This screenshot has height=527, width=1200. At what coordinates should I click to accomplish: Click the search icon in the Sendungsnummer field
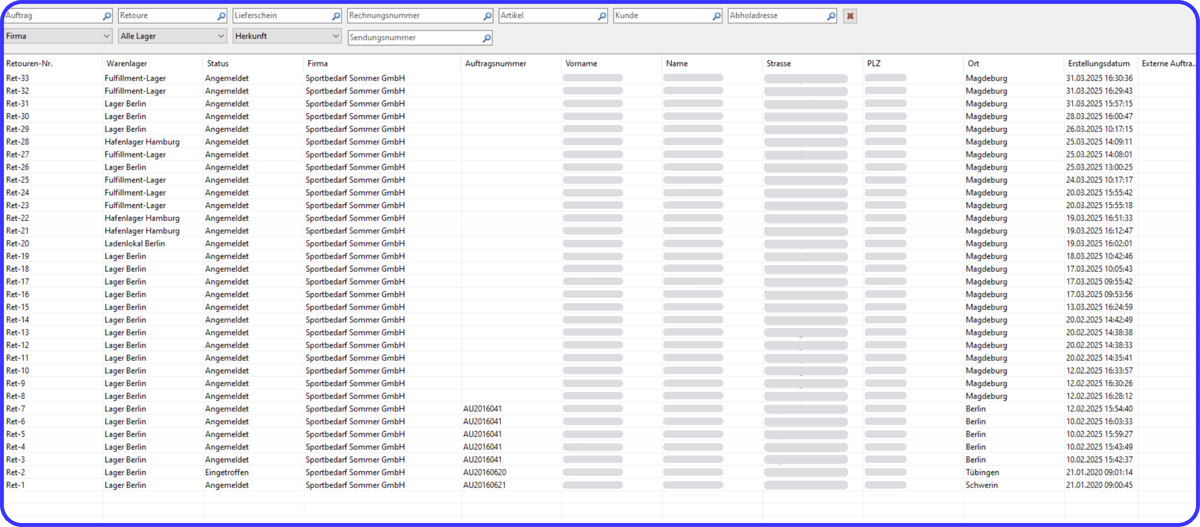487,38
